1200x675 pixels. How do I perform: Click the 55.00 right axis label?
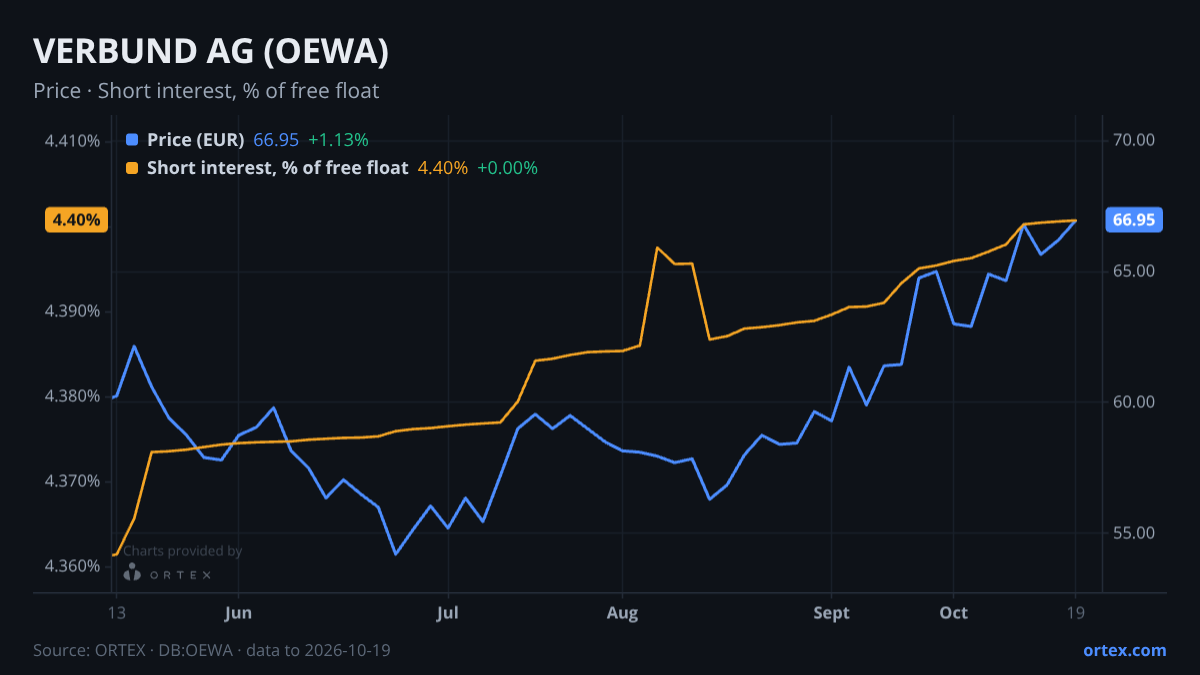(x=1134, y=533)
